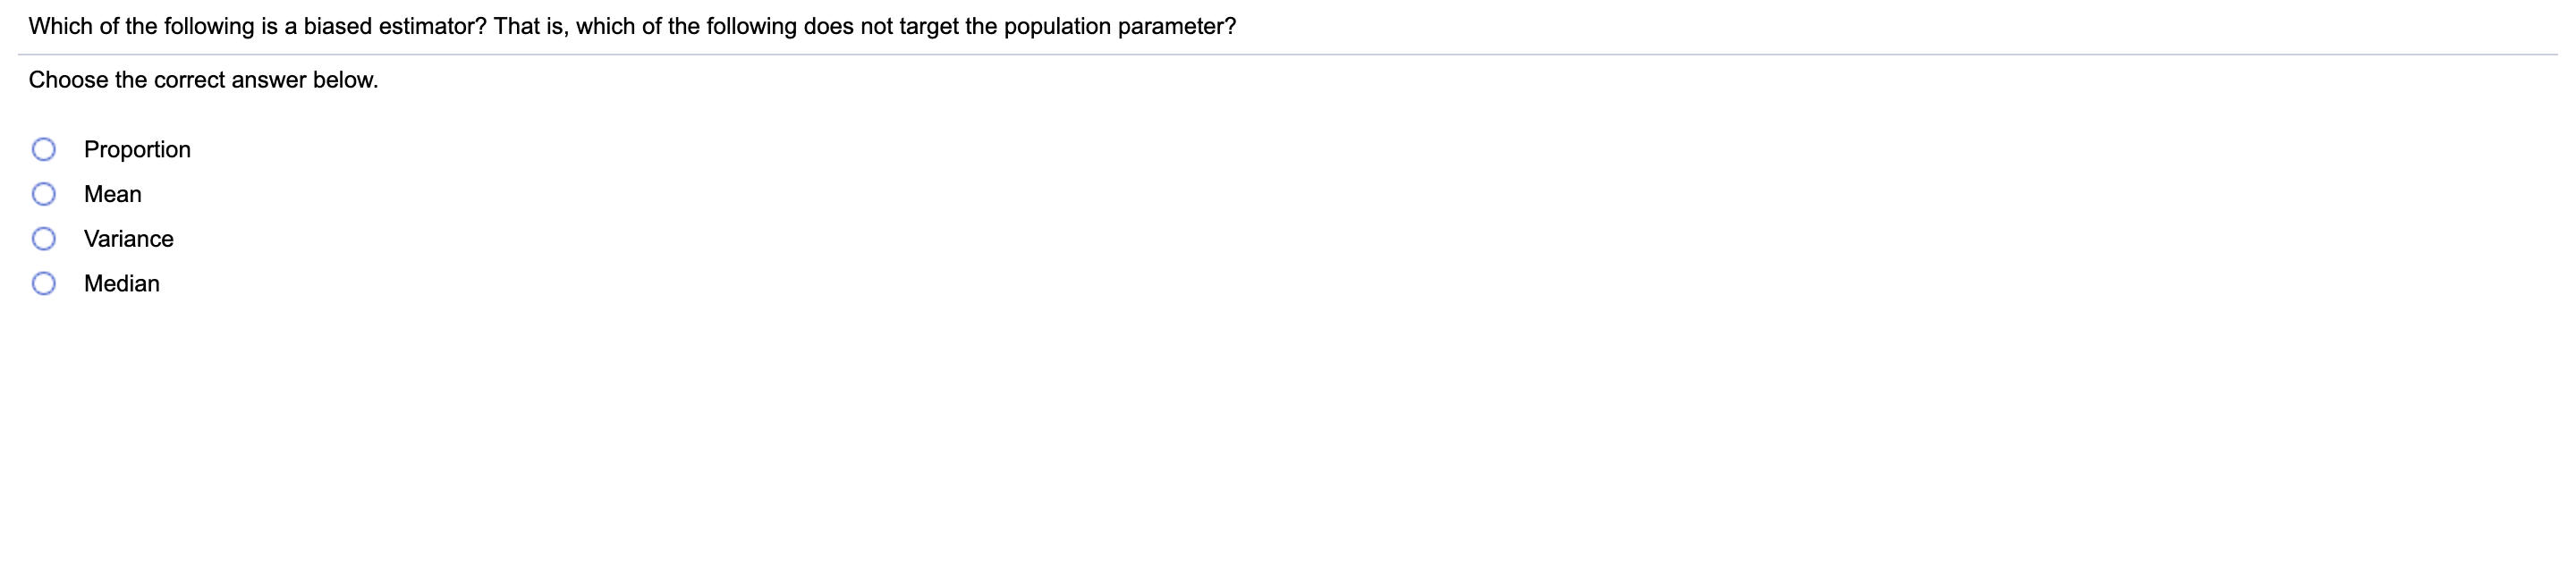Select the first answer option circle

click(44, 150)
